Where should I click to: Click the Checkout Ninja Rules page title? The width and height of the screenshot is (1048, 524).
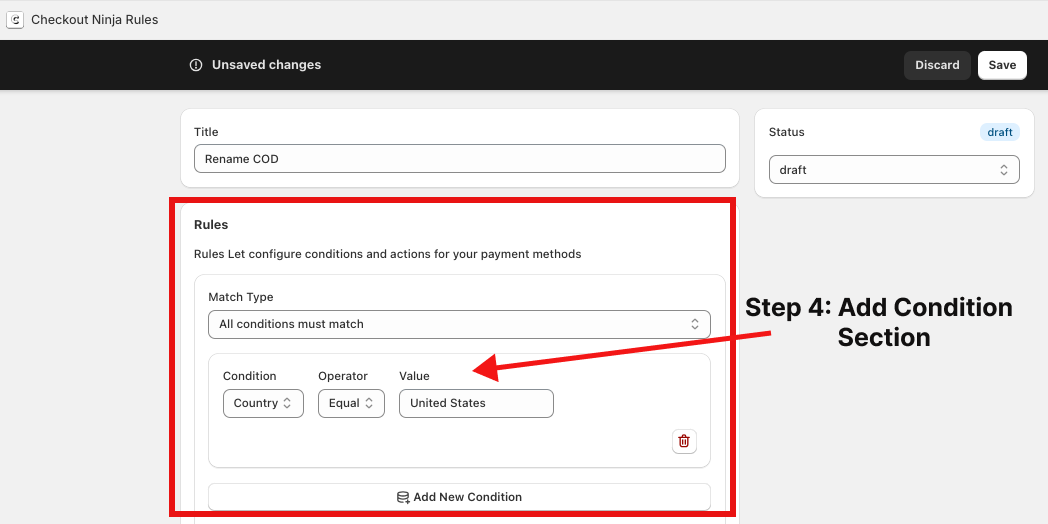tap(94, 20)
